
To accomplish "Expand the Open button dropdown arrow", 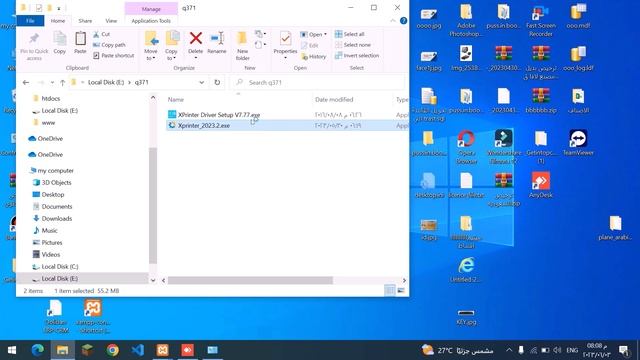I will (325, 34).
